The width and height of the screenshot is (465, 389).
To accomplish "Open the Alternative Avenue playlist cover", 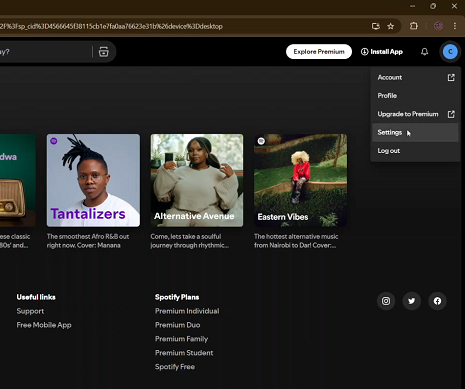I will (x=197, y=180).
